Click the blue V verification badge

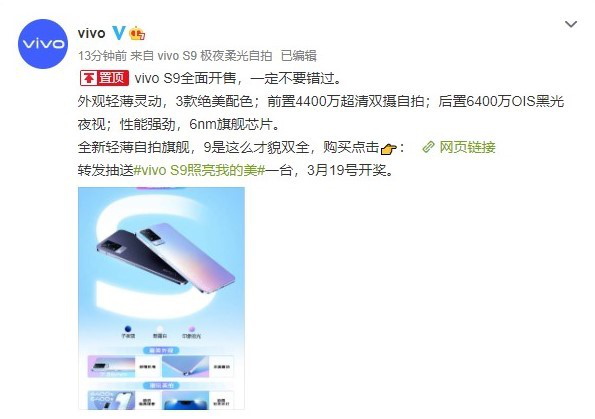click(x=118, y=33)
